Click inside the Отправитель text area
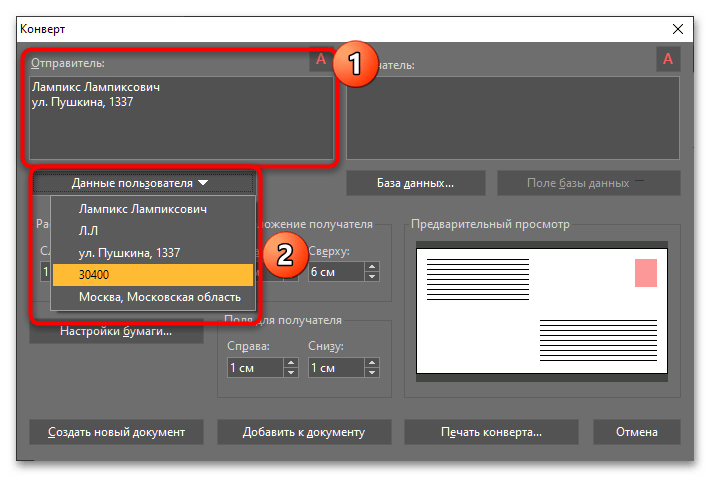The height and width of the screenshot is (477, 710). 180,125
